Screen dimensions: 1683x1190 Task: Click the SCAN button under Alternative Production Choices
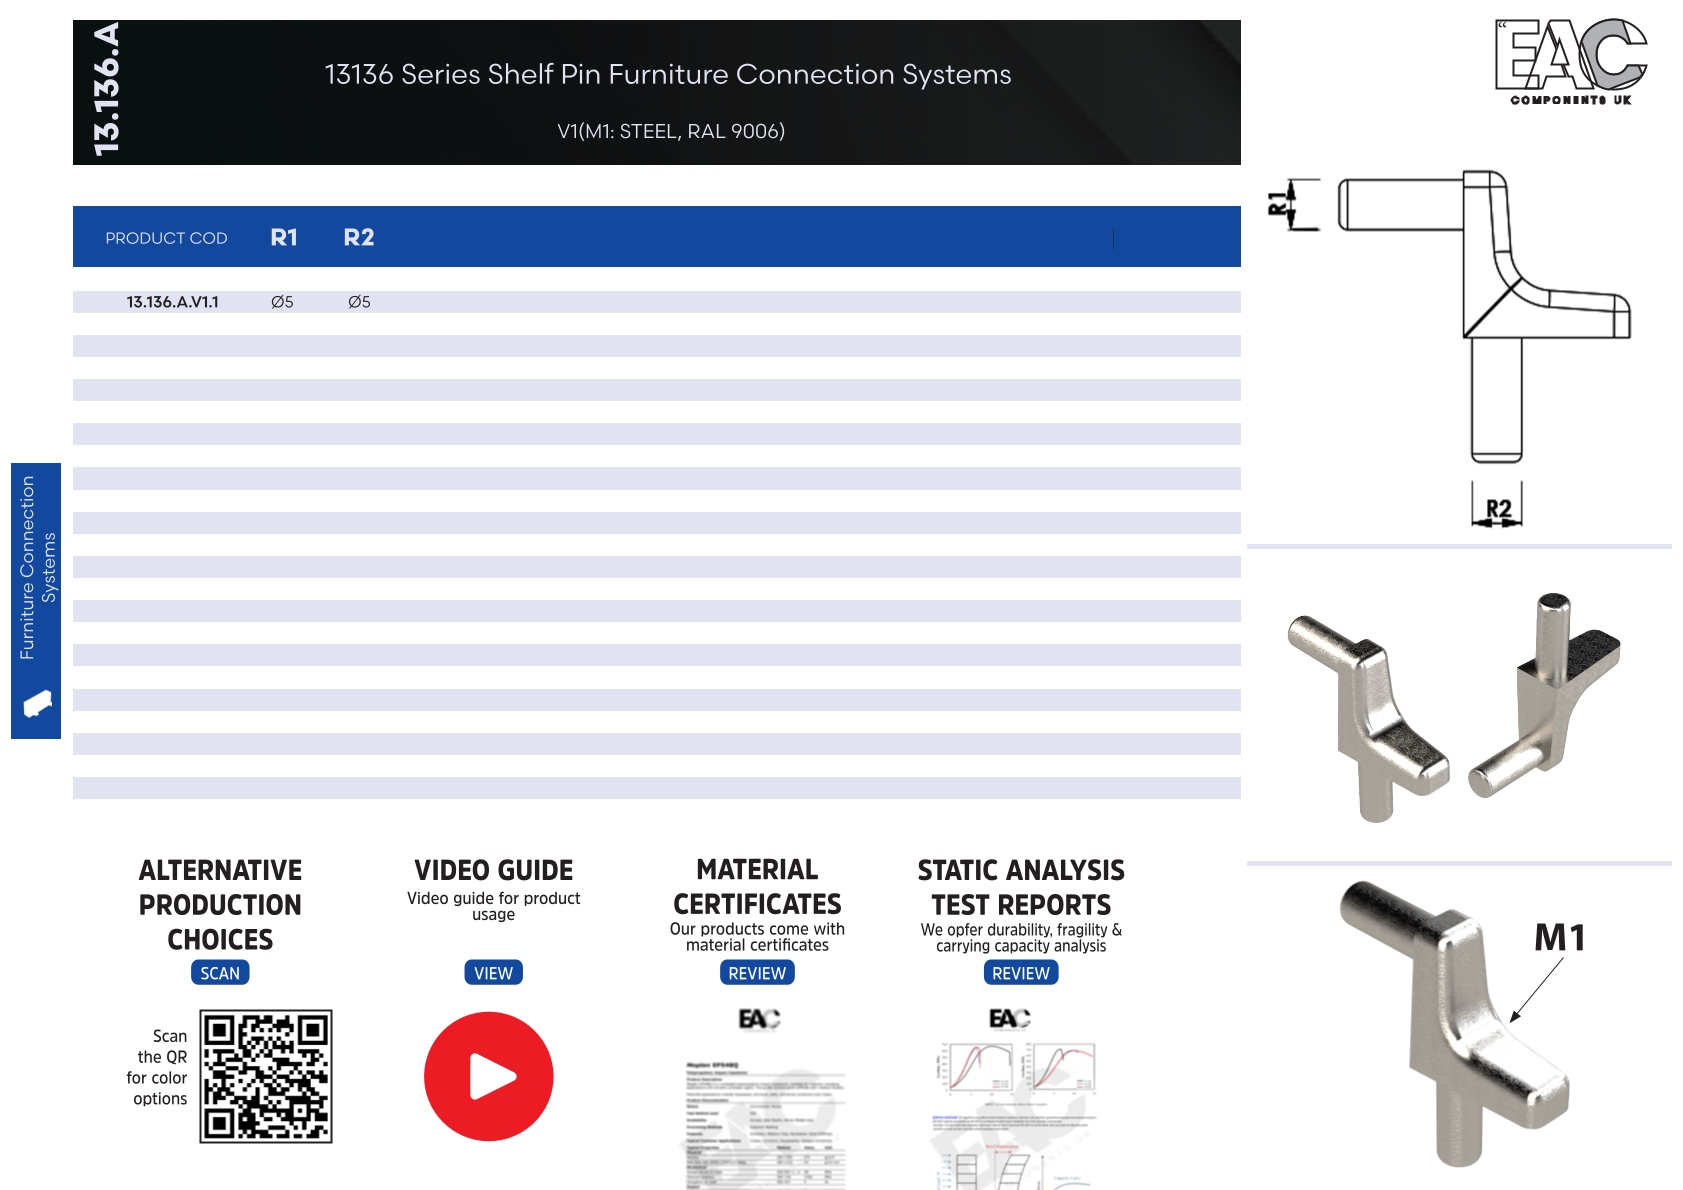tap(220, 973)
